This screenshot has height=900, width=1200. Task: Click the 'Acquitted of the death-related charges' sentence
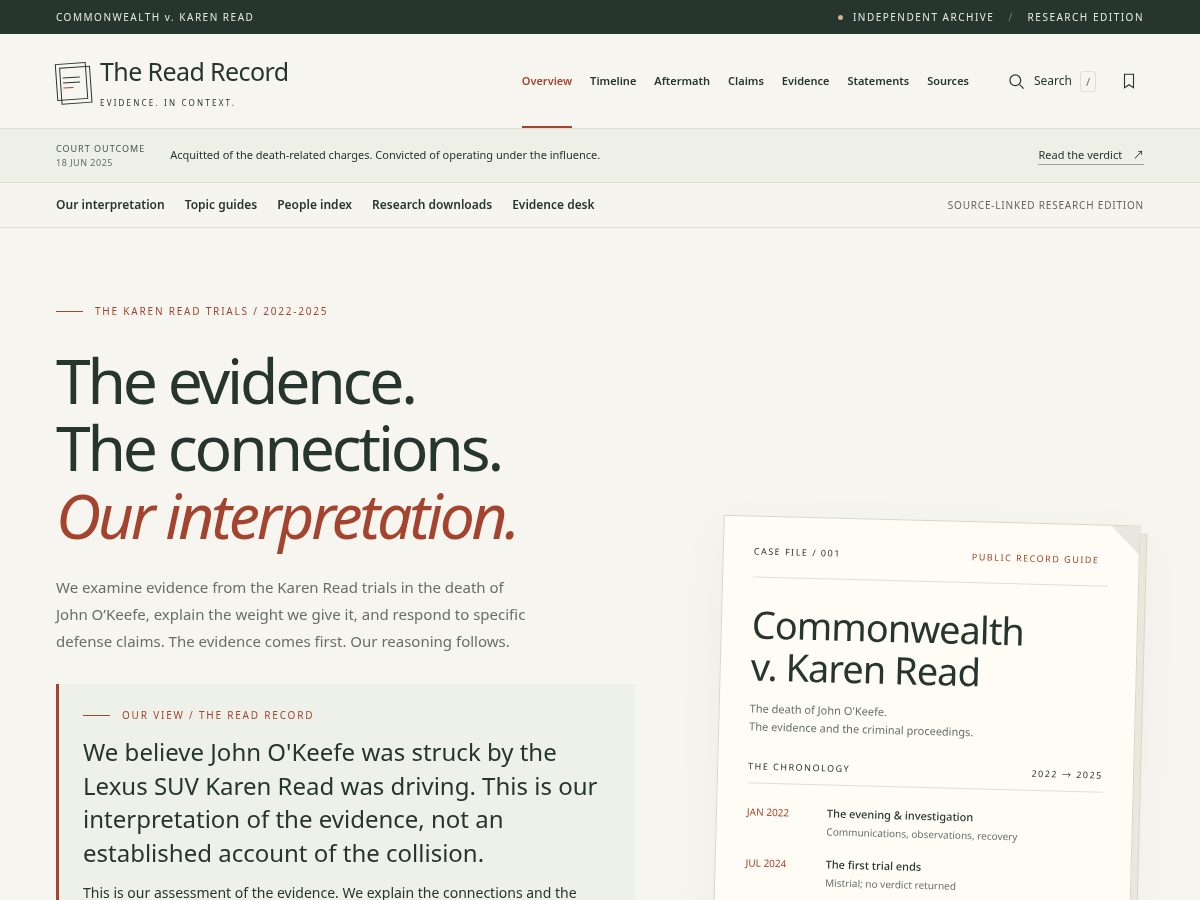pos(385,155)
